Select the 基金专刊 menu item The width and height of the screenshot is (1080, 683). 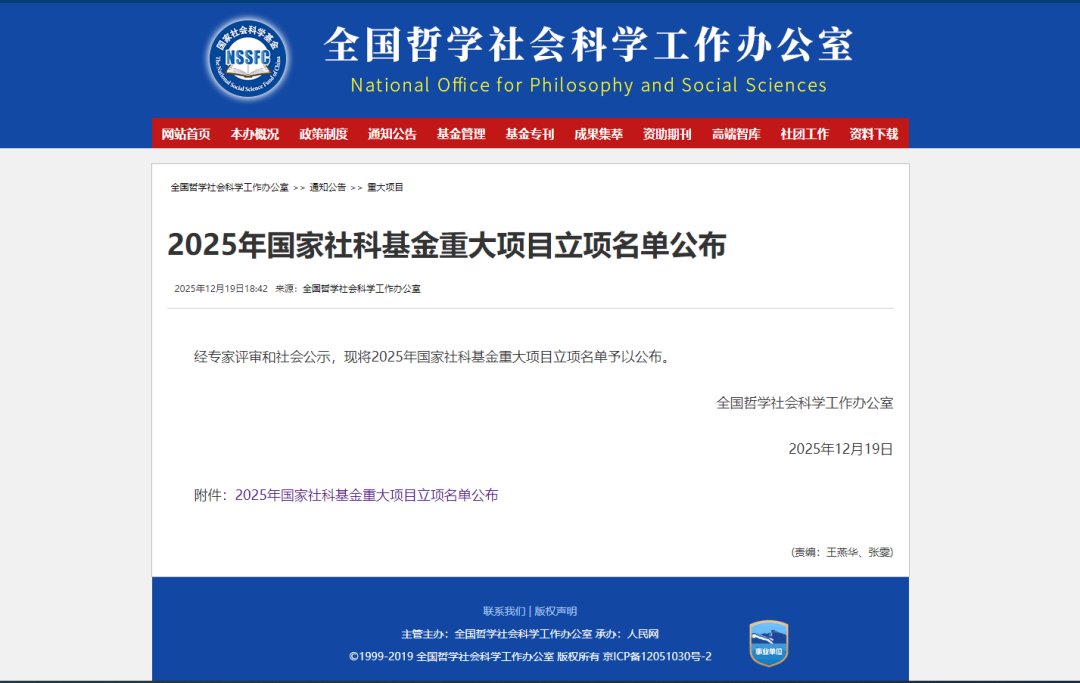point(530,134)
